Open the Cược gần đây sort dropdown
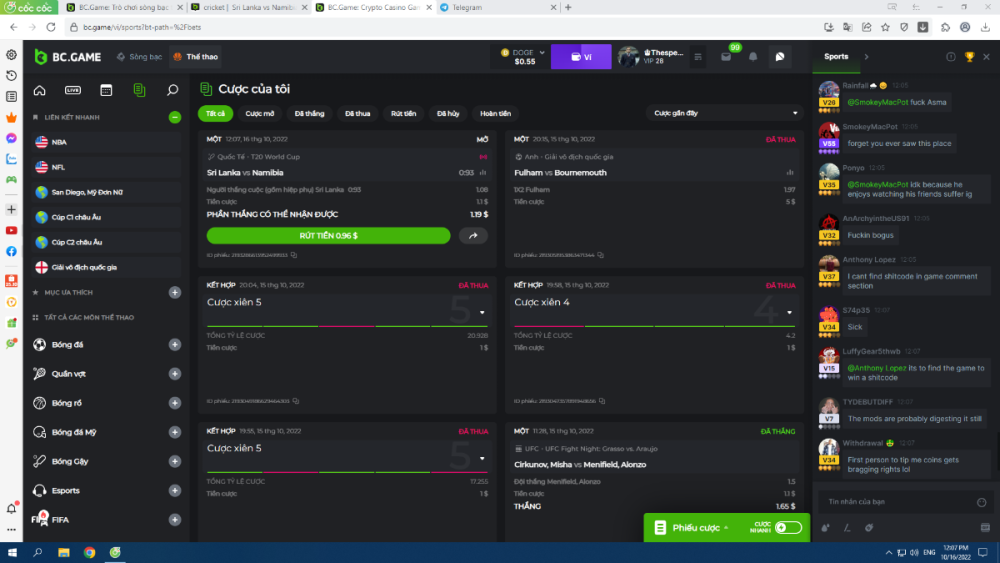Image resolution: width=1000 pixels, height=563 pixels. pyautogui.click(x=724, y=113)
